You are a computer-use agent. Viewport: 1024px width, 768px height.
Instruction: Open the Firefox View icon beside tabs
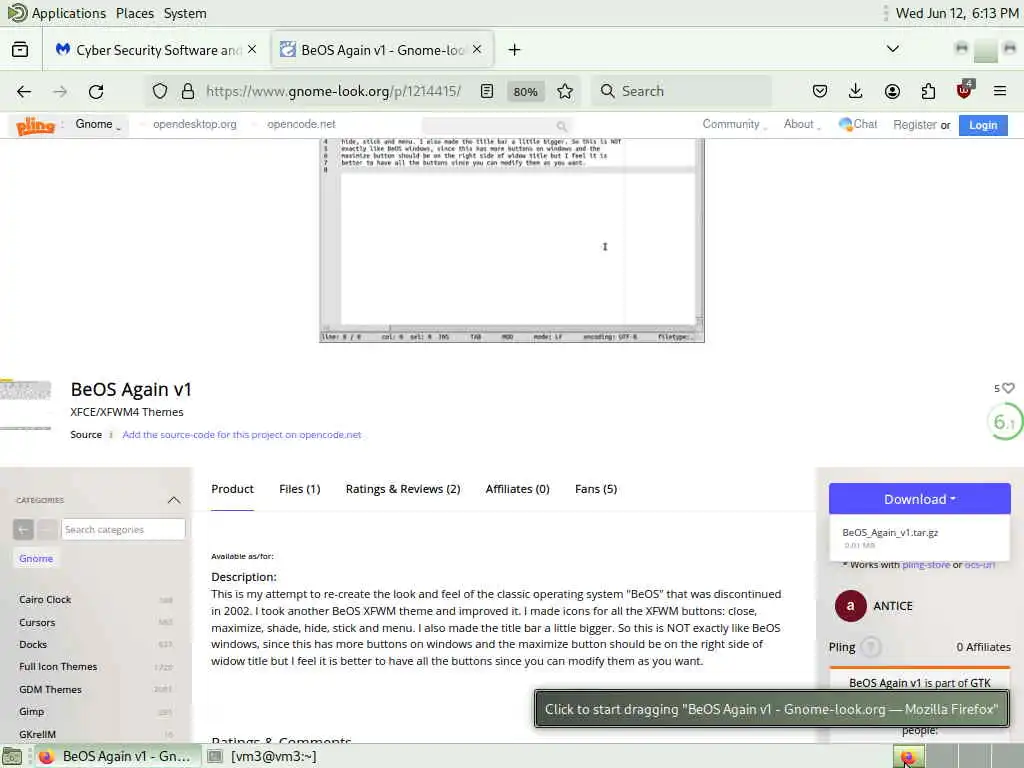(20, 50)
